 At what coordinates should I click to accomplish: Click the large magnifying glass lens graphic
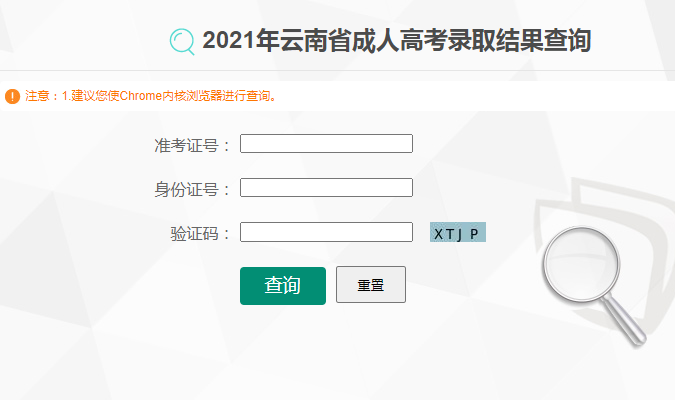click(x=581, y=264)
